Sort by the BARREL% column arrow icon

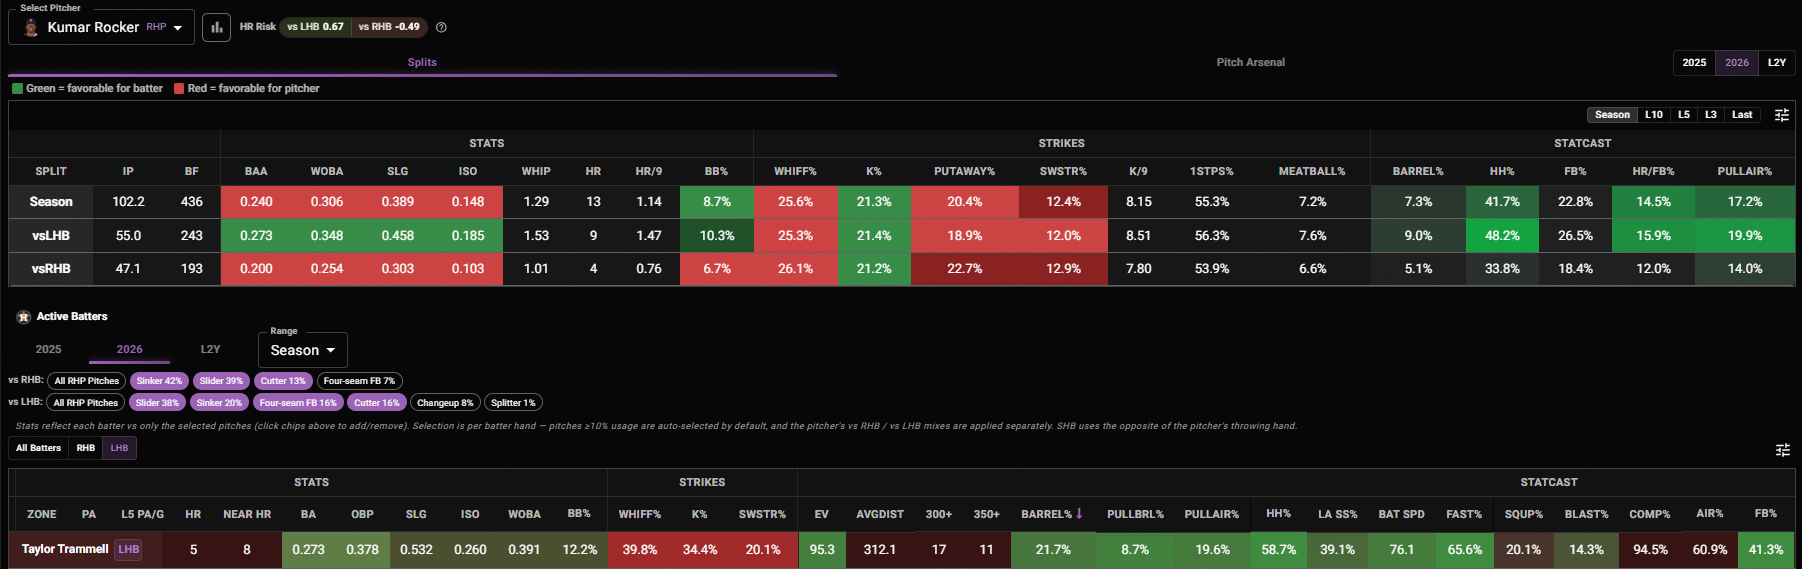coord(1079,514)
